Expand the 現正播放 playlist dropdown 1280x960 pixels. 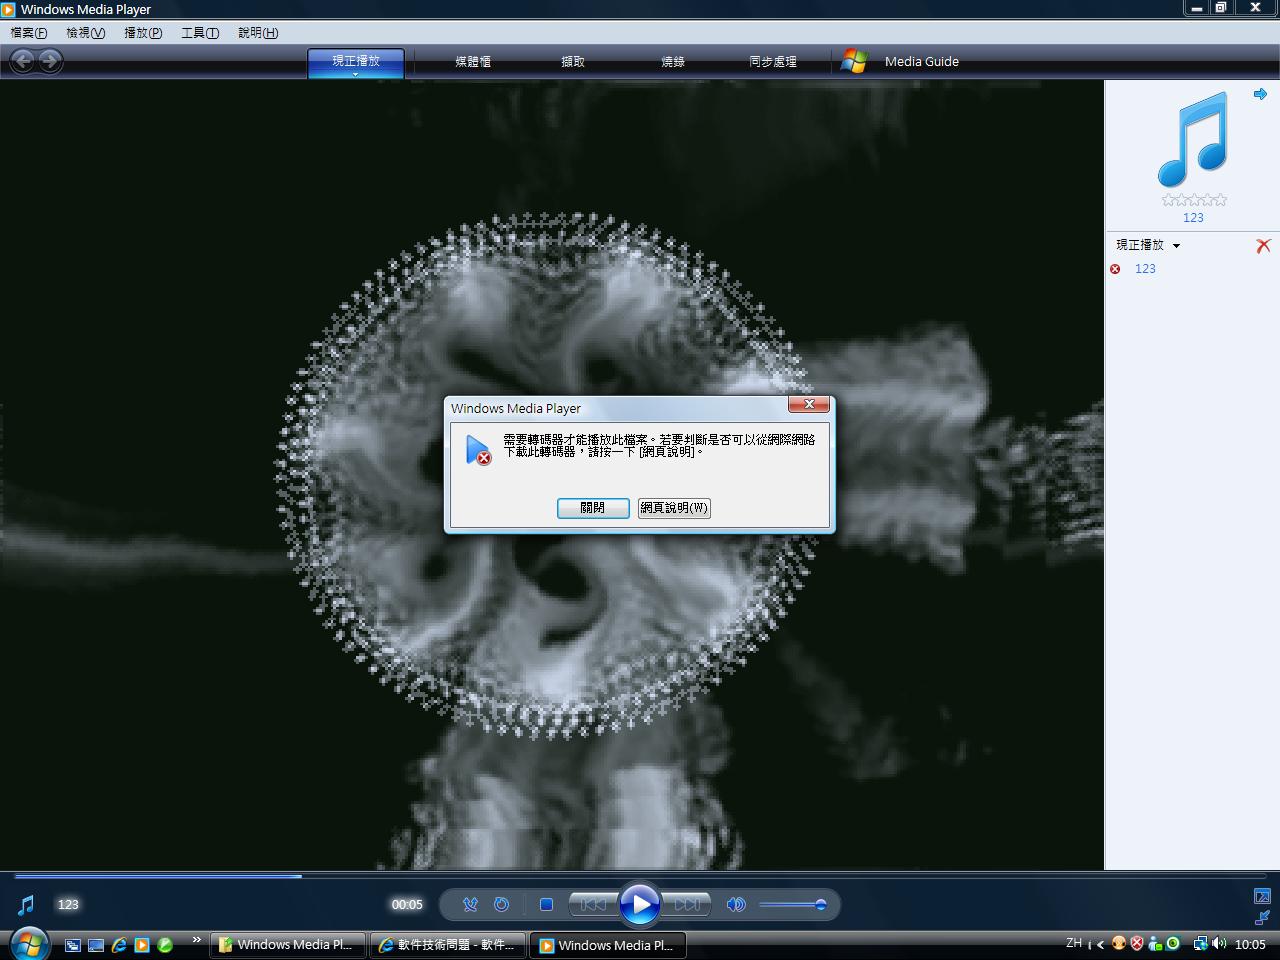(x=1176, y=246)
